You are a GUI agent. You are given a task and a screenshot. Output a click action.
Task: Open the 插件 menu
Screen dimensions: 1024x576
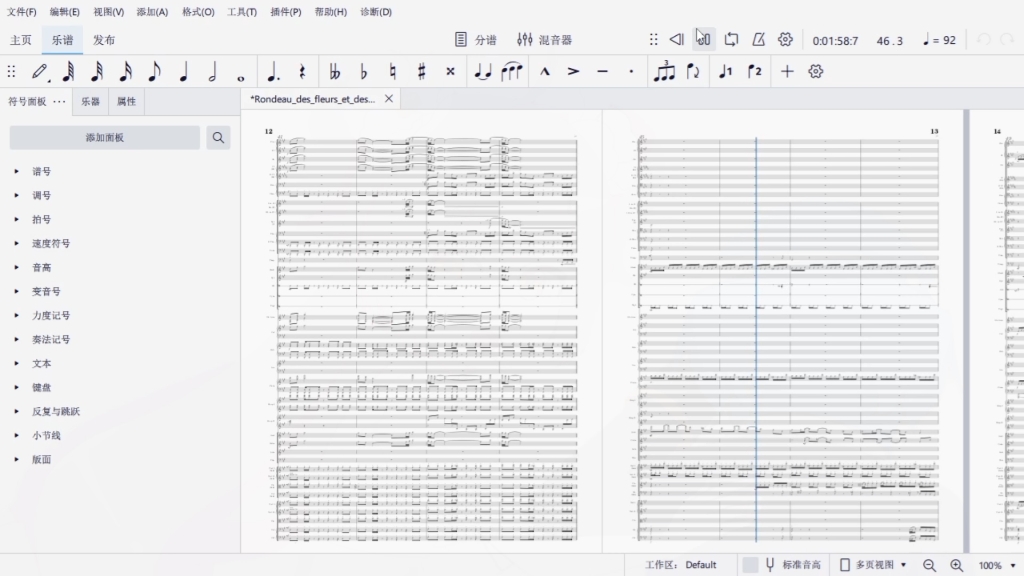click(x=286, y=12)
